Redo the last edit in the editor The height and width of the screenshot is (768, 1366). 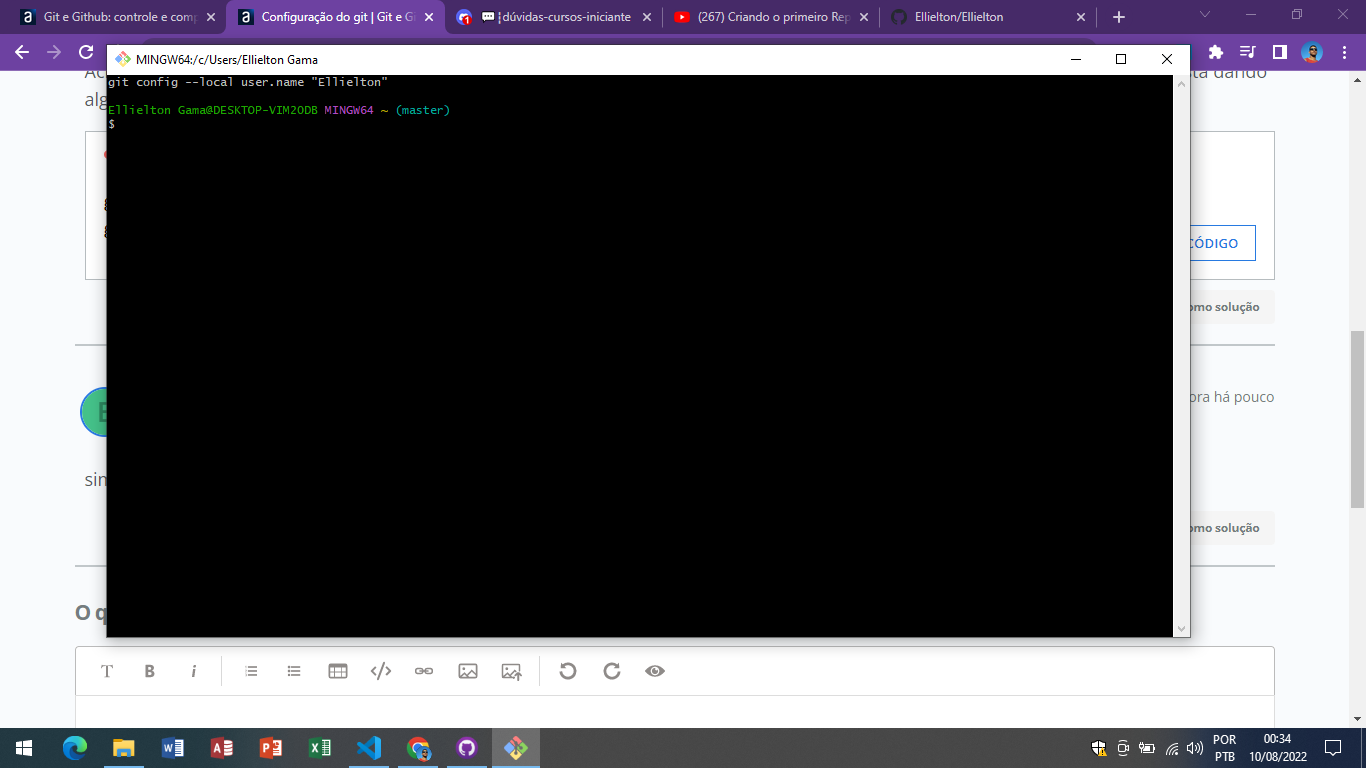click(612, 671)
